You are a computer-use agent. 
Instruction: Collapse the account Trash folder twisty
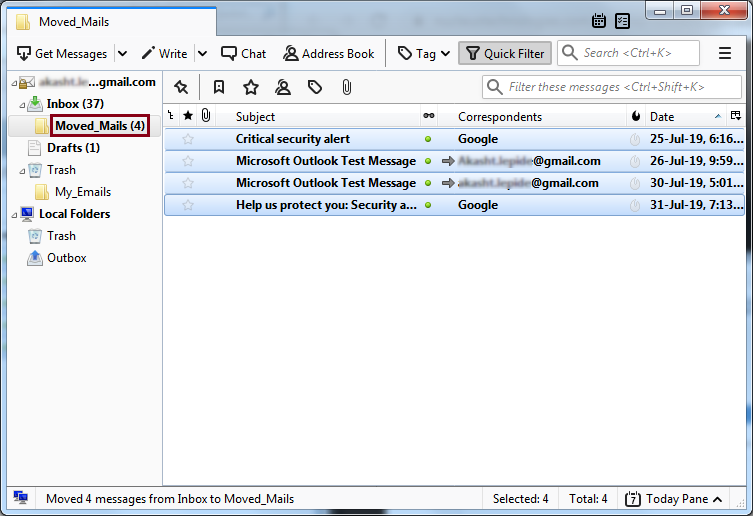coord(22,171)
